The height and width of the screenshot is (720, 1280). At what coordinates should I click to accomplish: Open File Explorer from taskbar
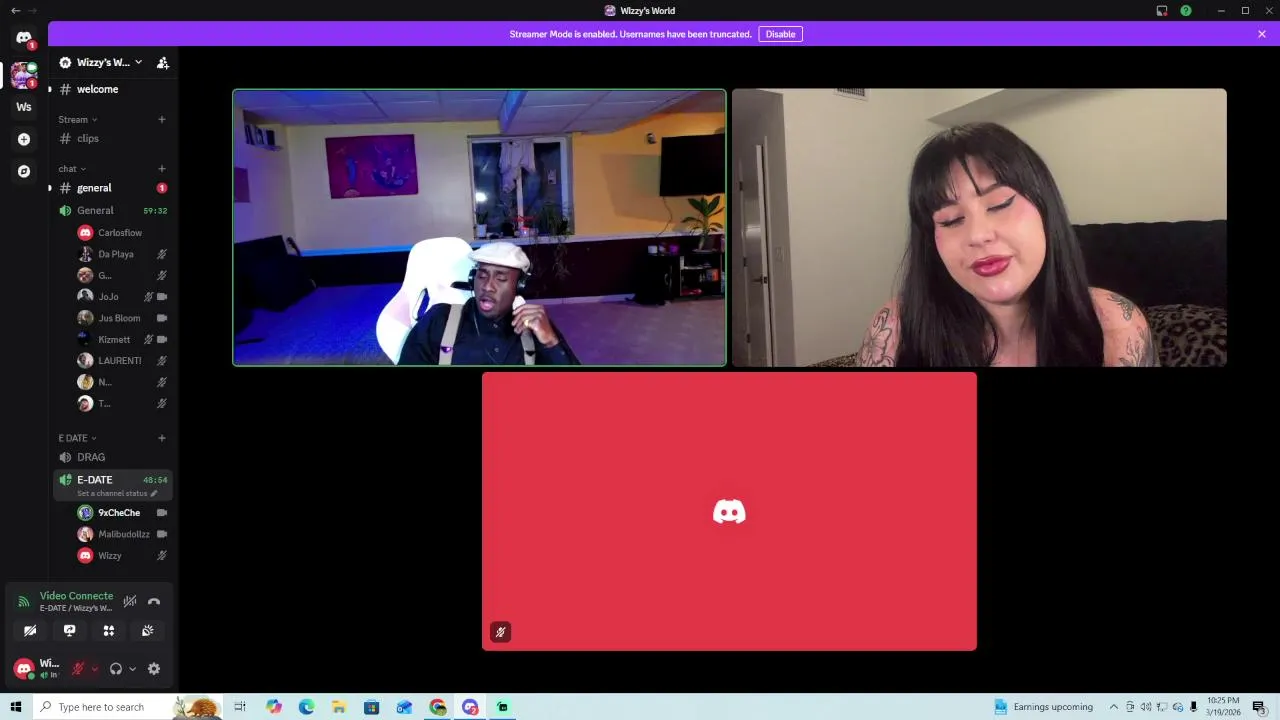(x=339, y=707)
